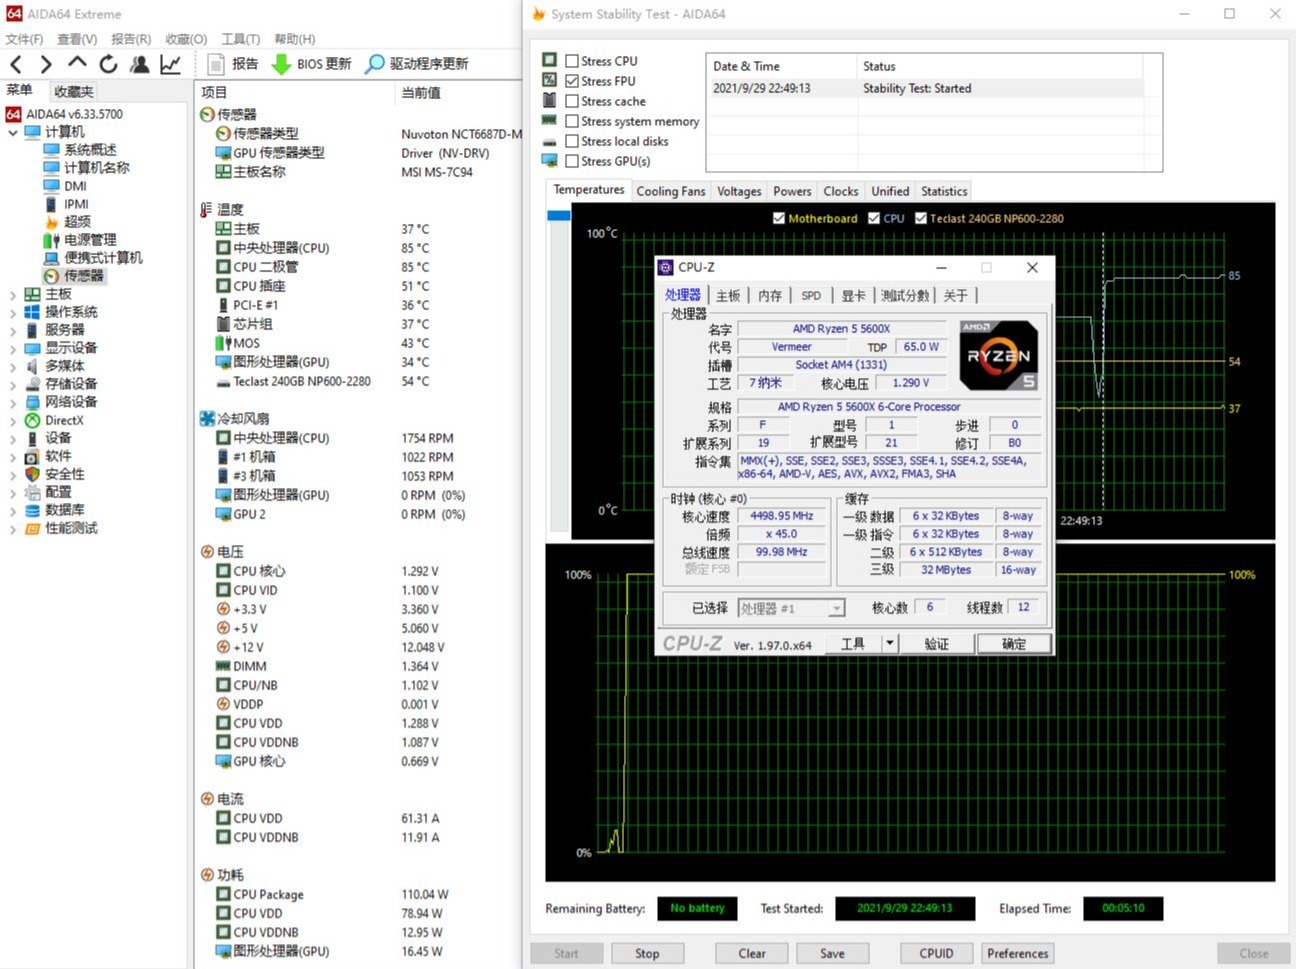Open the 工具 dropdown arrow in CPU-Z

[889, 643]
